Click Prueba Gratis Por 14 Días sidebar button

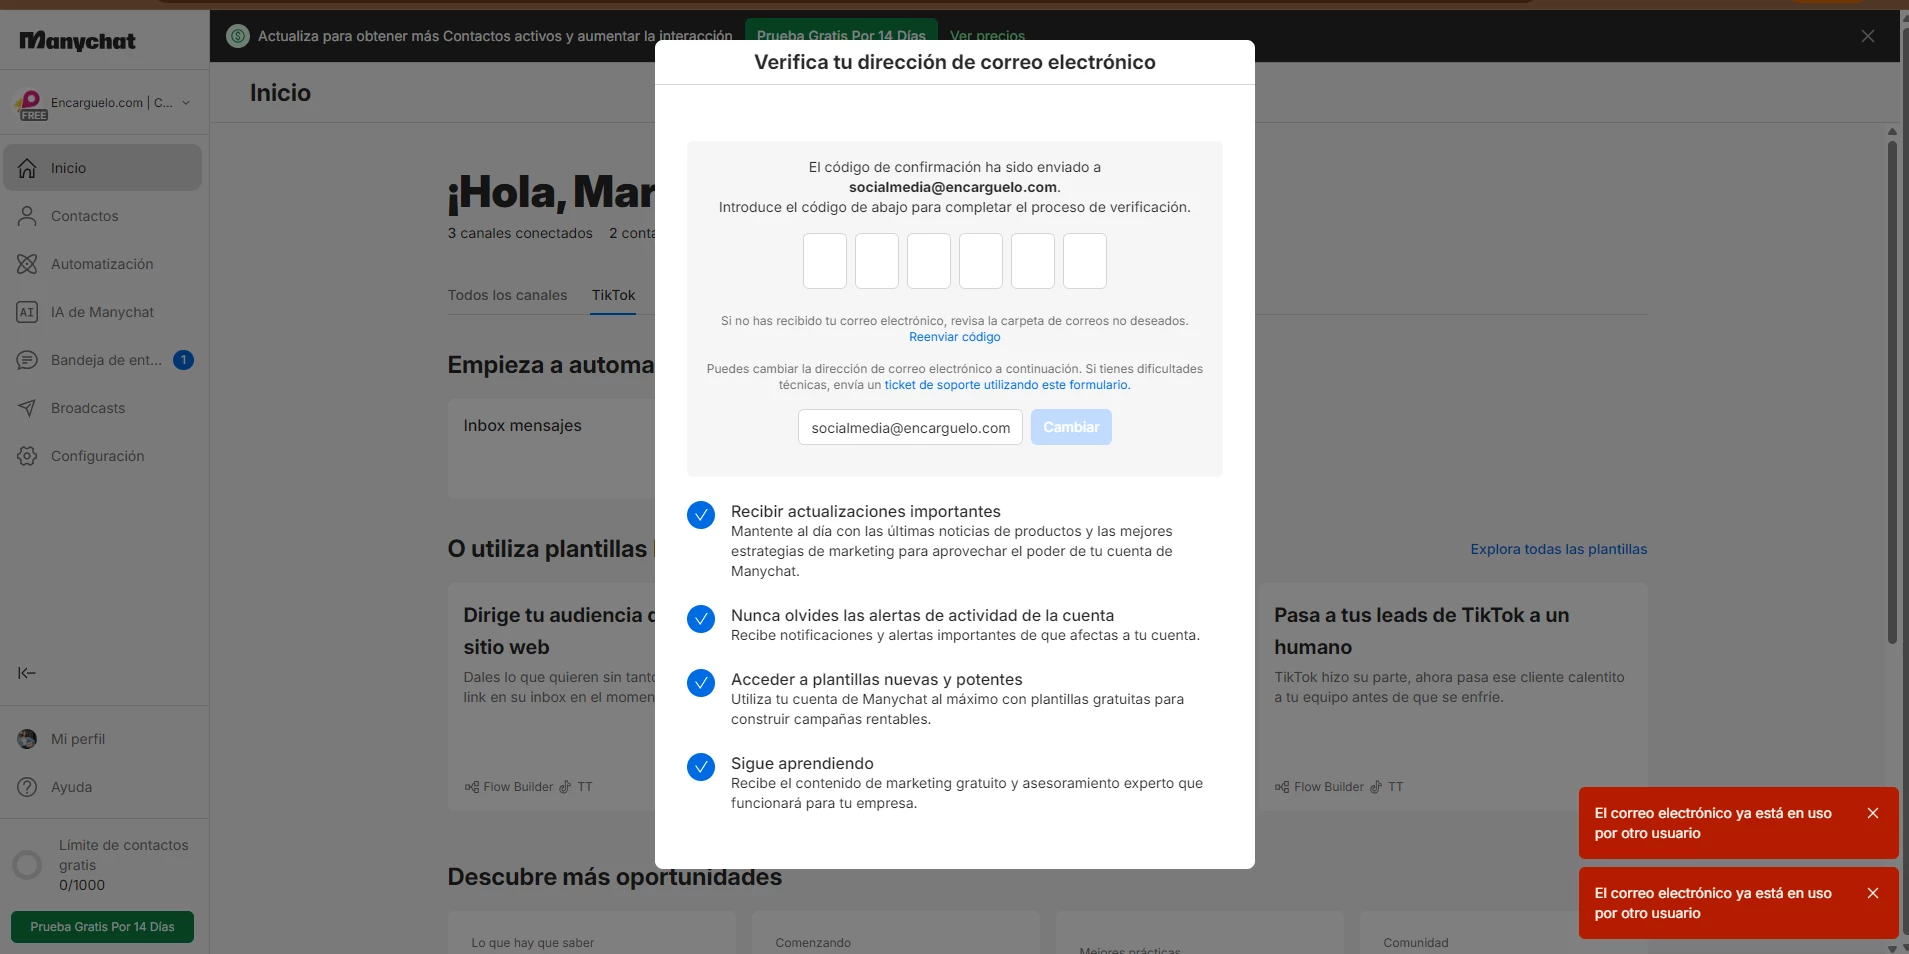coord(102,927)
